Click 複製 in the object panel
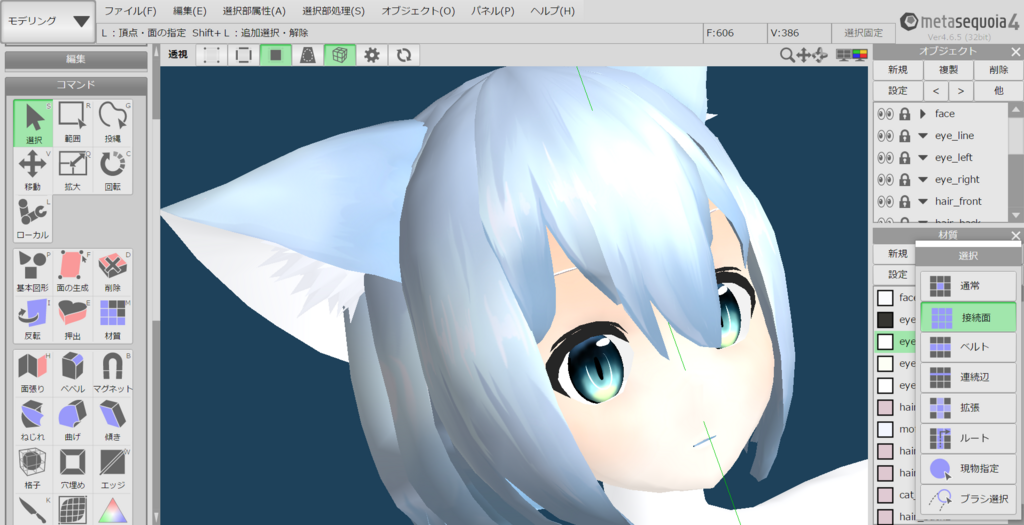Screen dimensions: 1024x525 tap(948, 70)
